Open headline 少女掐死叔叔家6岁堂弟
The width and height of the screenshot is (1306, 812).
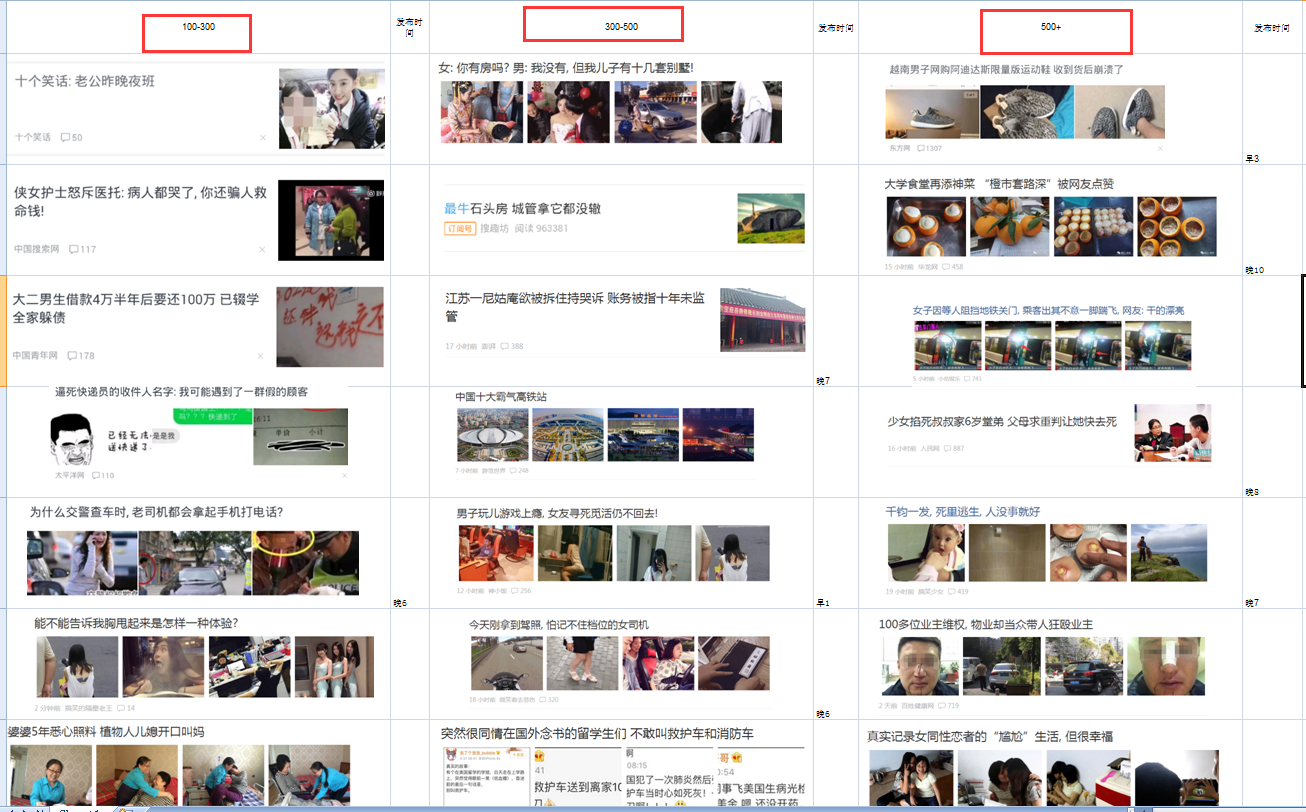[x=1002, y=422]
